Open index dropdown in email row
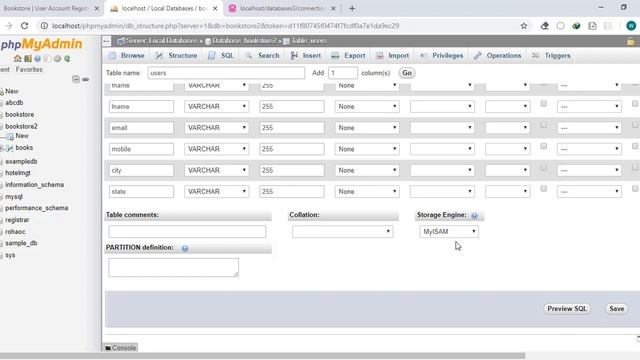640x360 pixels. [589, 128]
